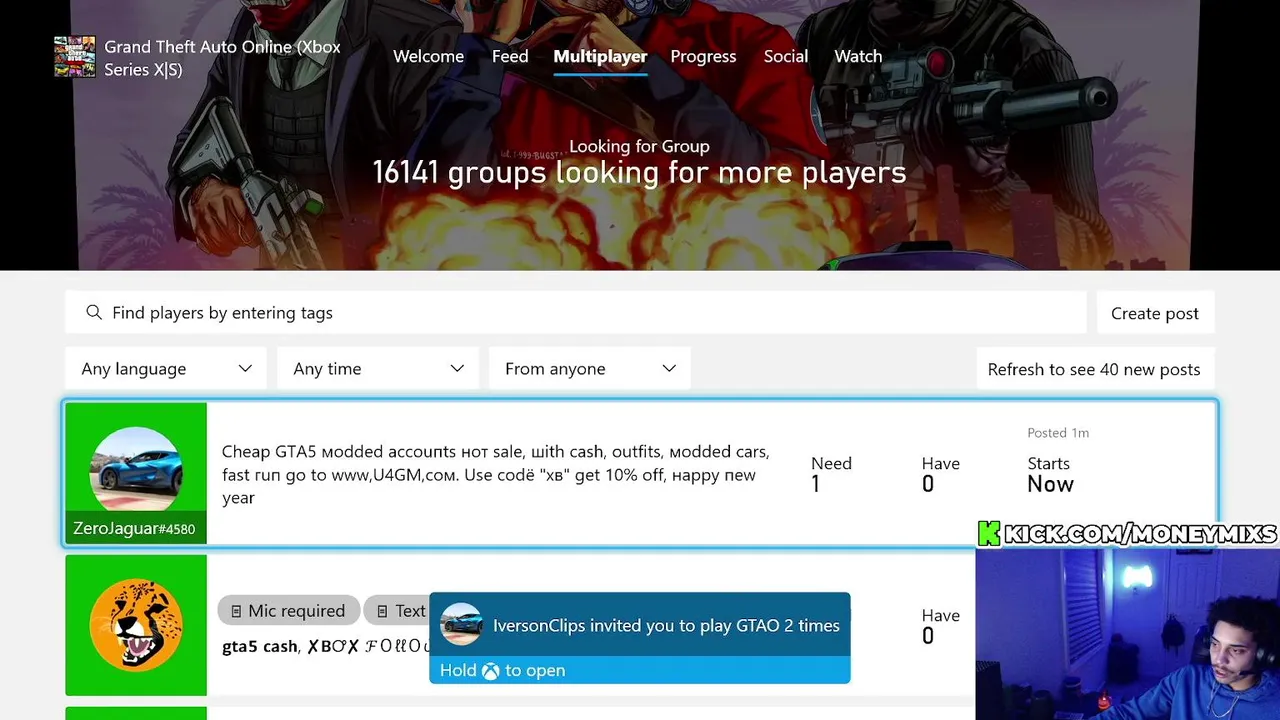Click the Grand Theft Auto Online title text

tap(222, 58)
